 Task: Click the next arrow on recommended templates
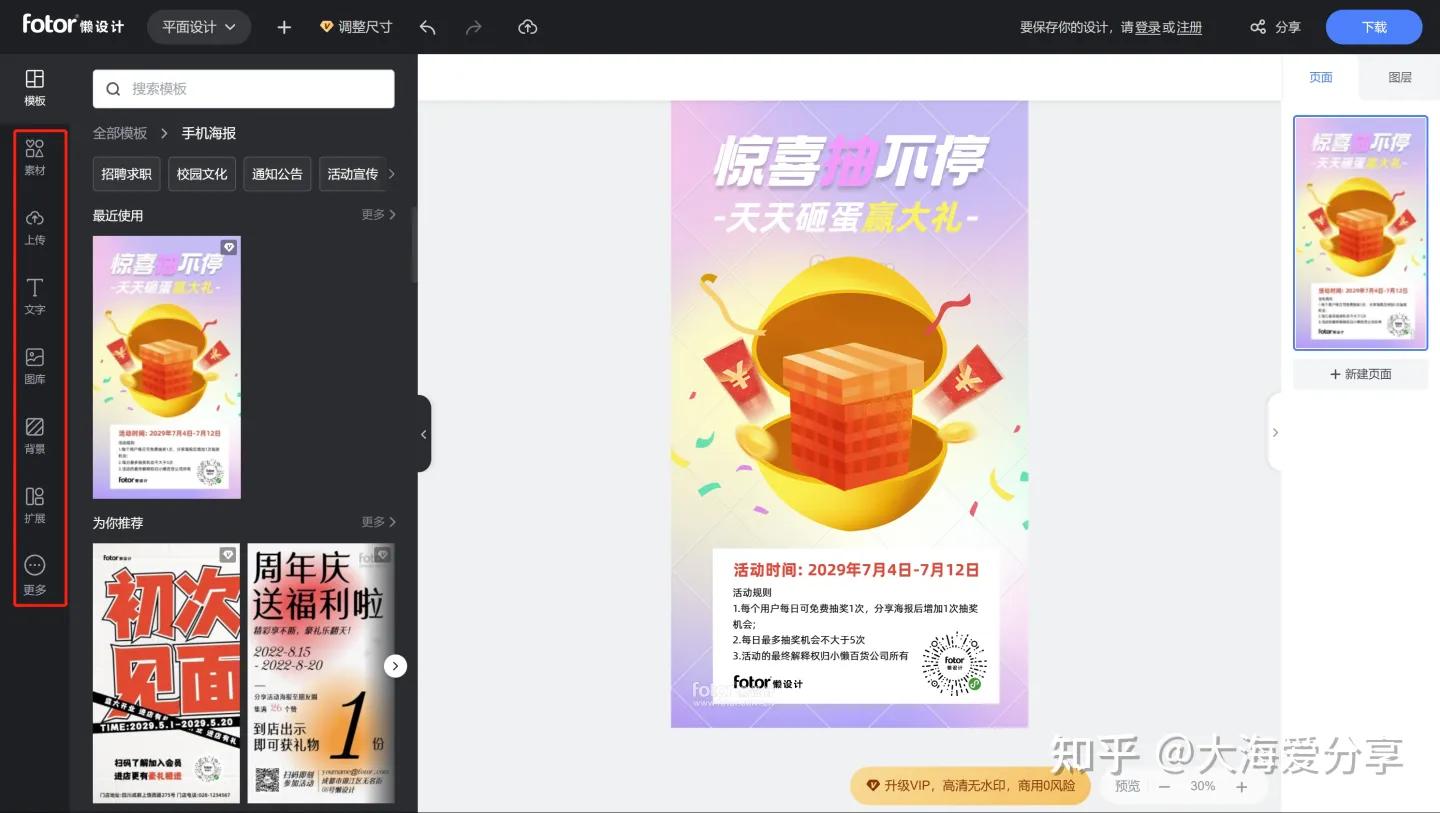pyautogui.click(x=395, y=665)
